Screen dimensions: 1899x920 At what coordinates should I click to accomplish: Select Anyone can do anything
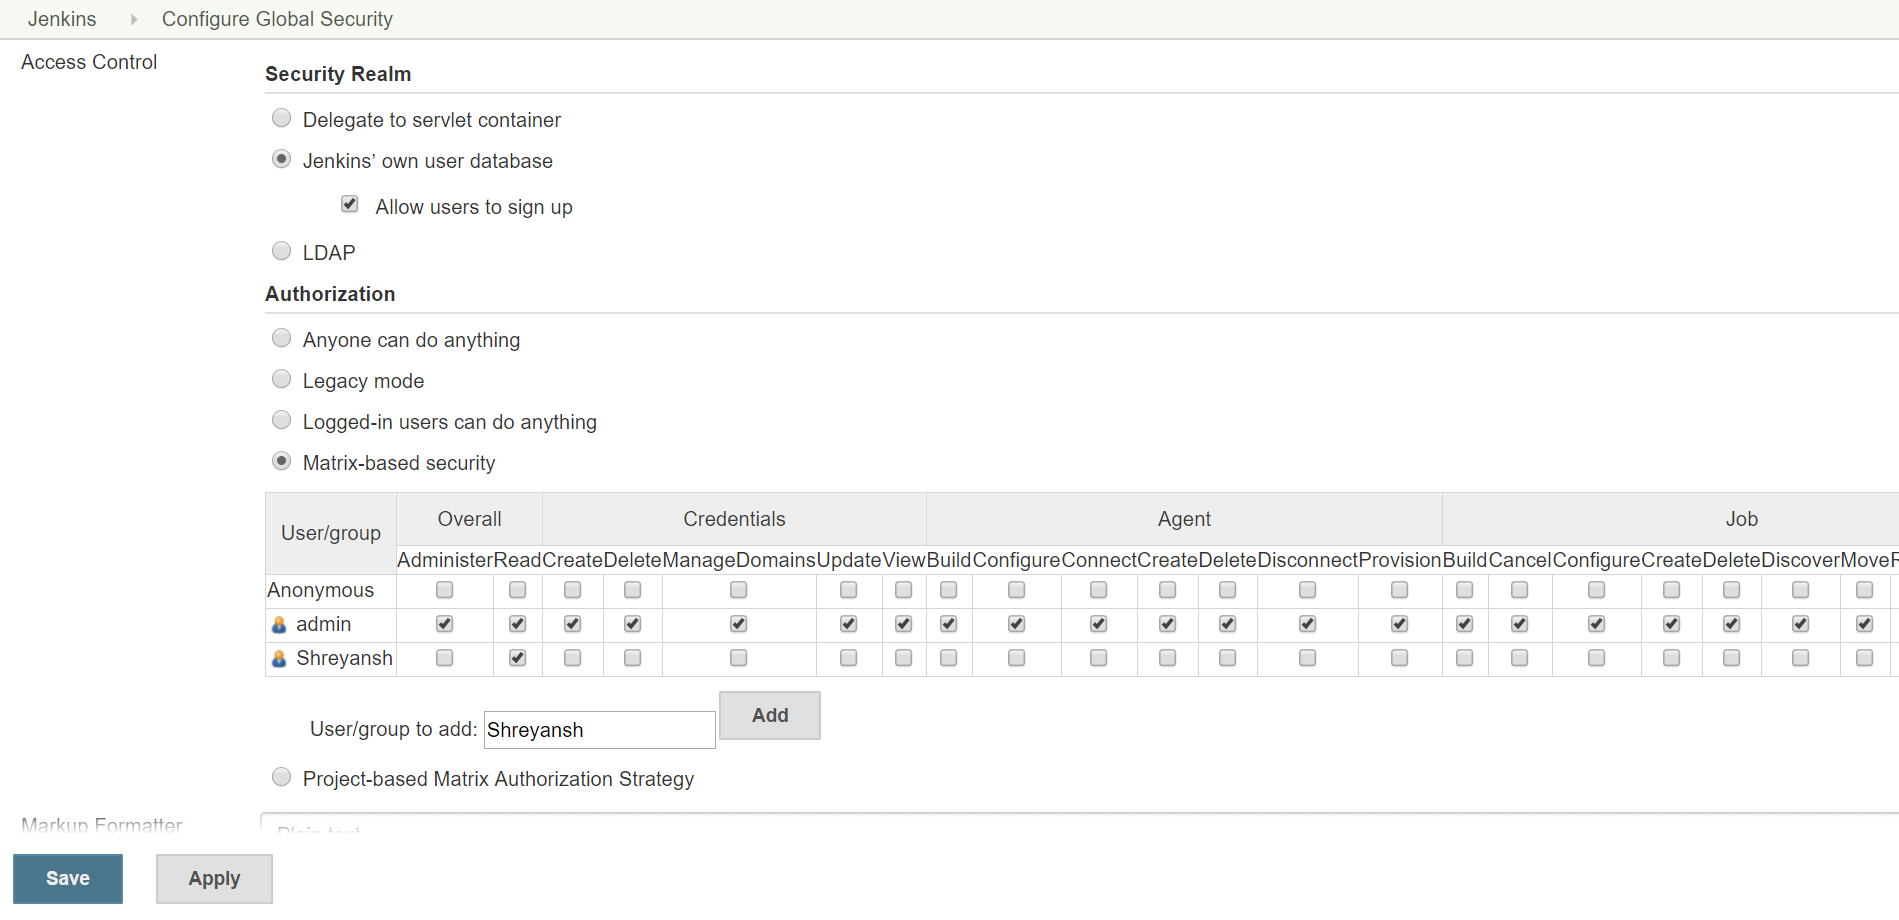coord(282,338)
